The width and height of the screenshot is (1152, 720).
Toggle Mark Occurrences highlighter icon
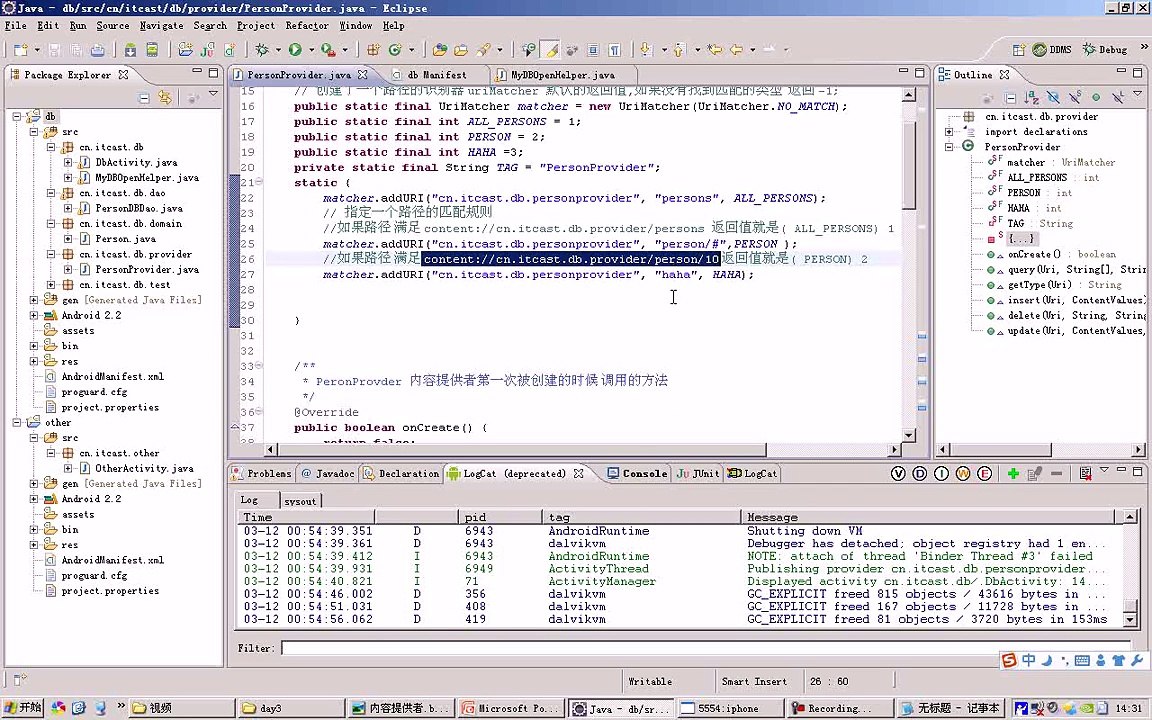[550, 50]
